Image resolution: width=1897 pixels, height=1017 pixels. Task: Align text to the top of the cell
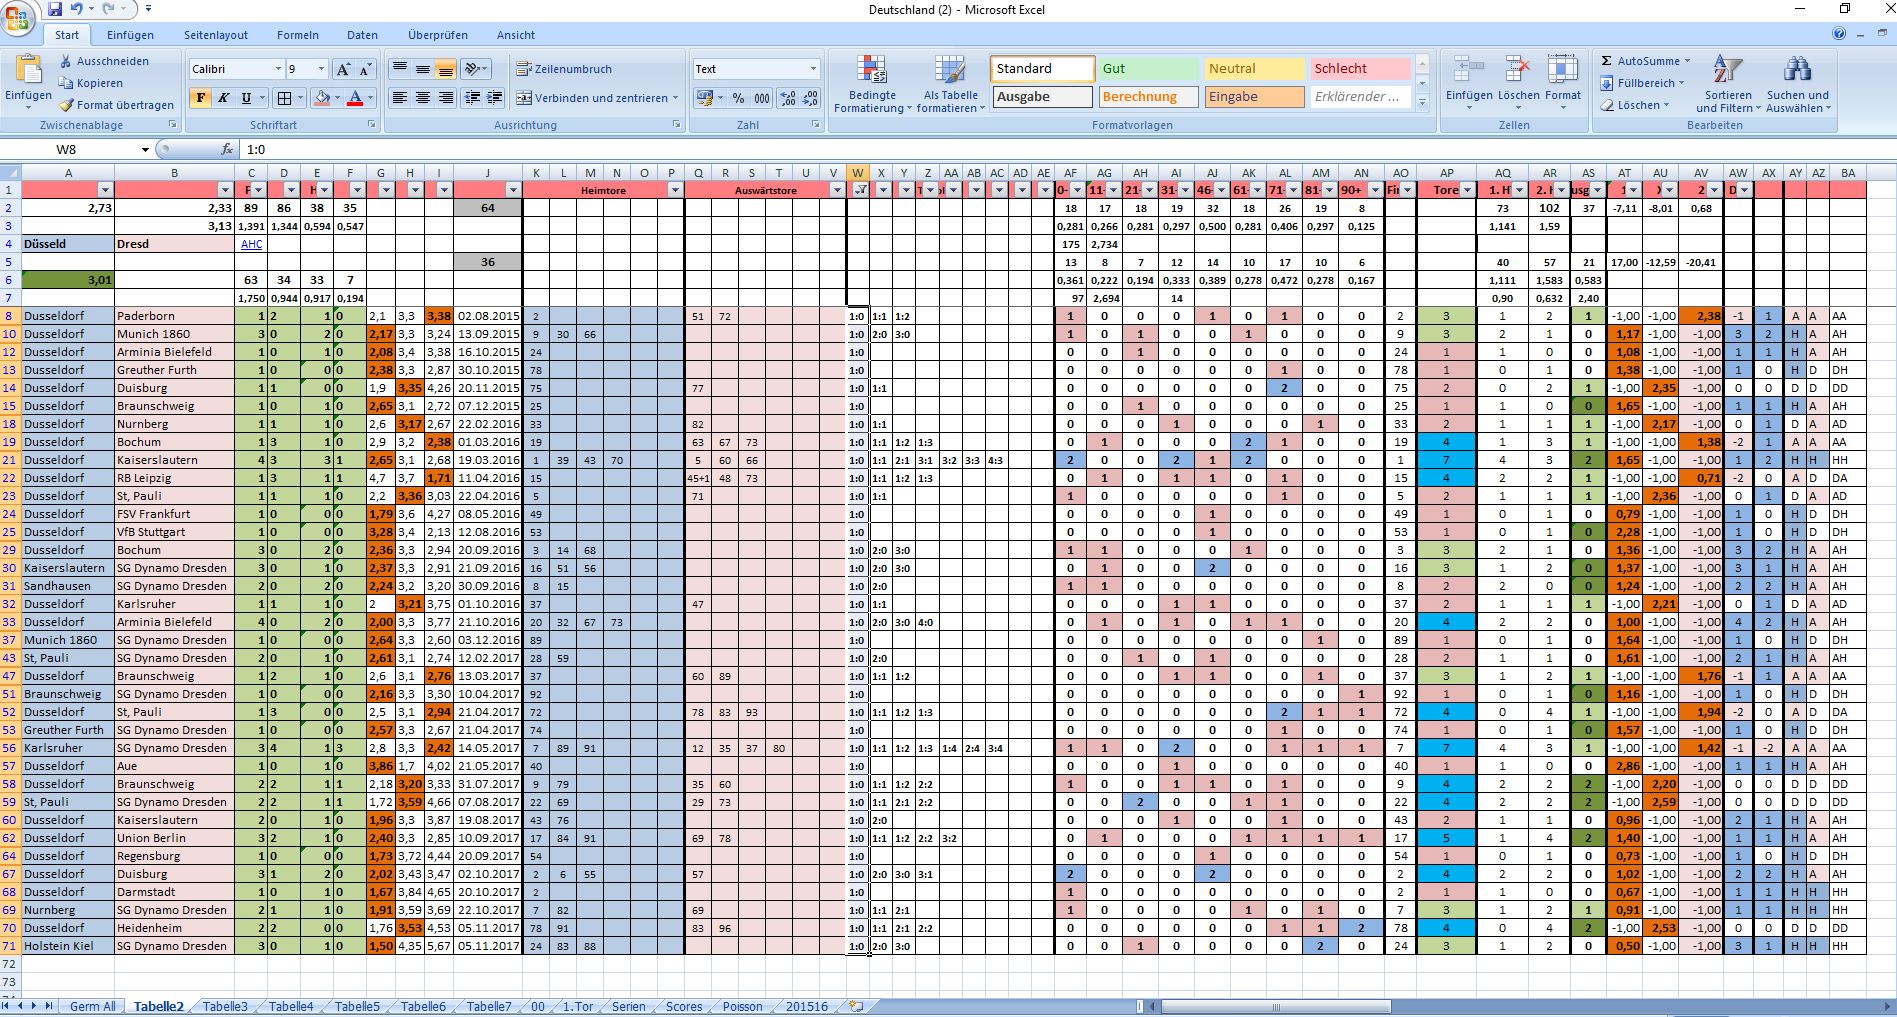point(400,69)
